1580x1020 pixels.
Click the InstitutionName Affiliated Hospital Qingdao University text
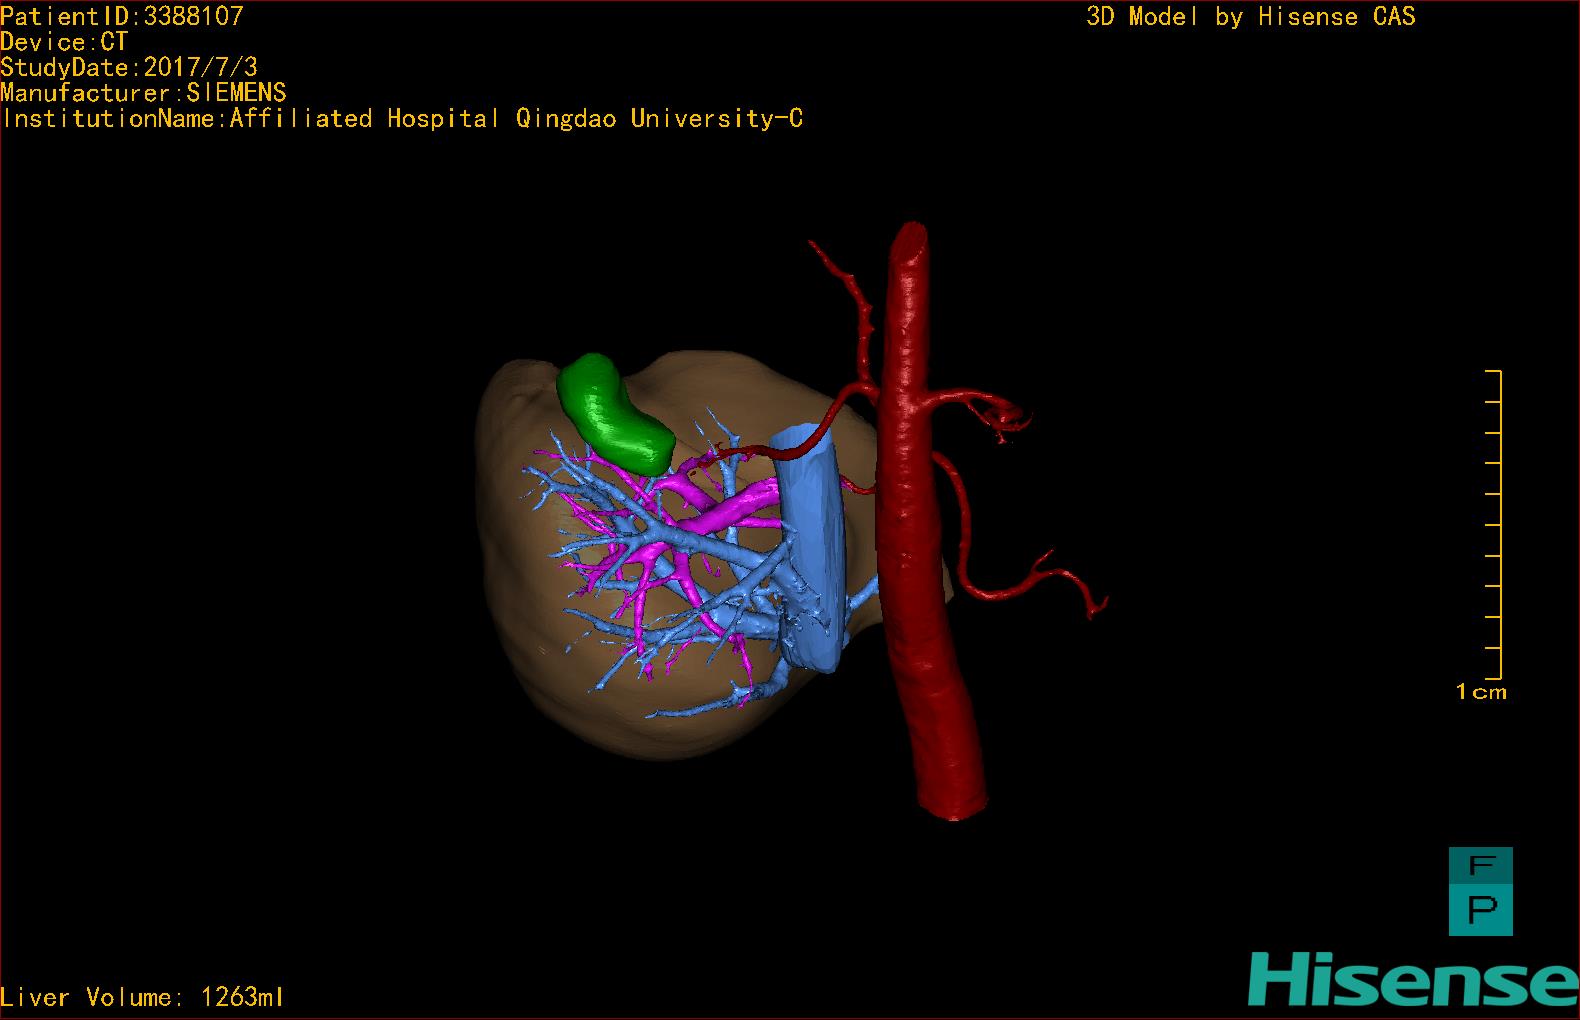point(402,119)
